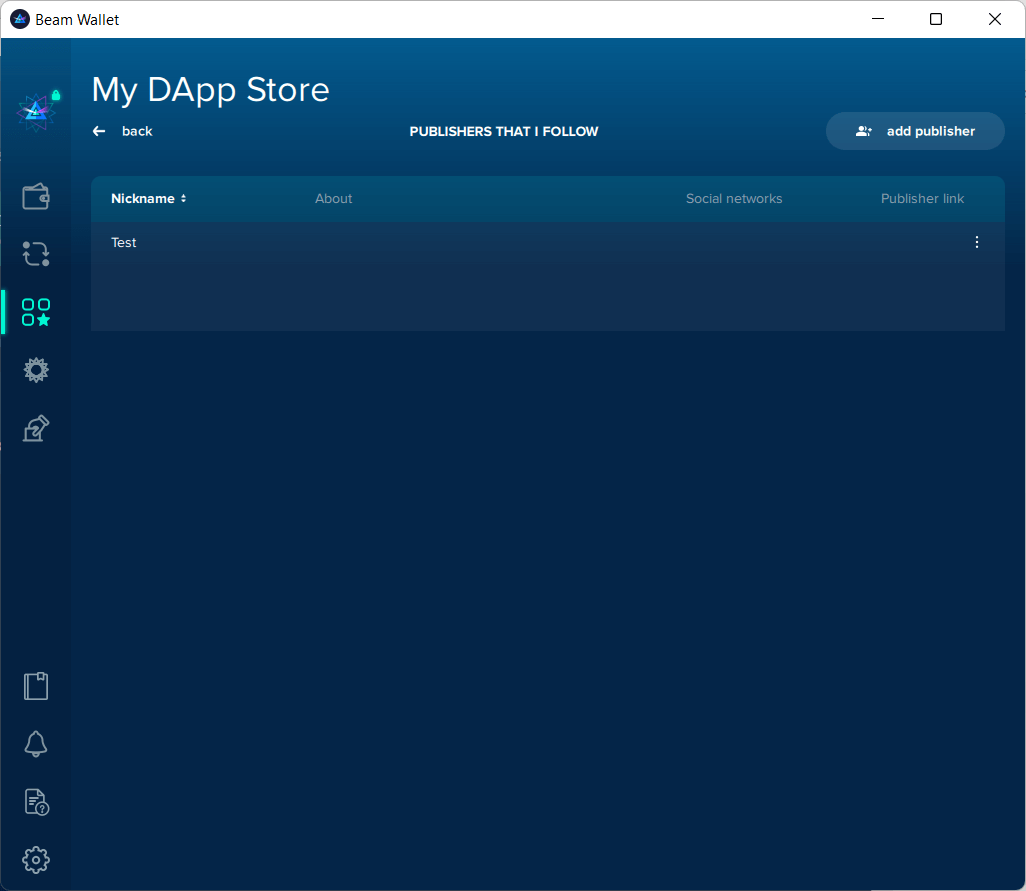Sort publishers by Nickname column

click(x=148, y=199)
